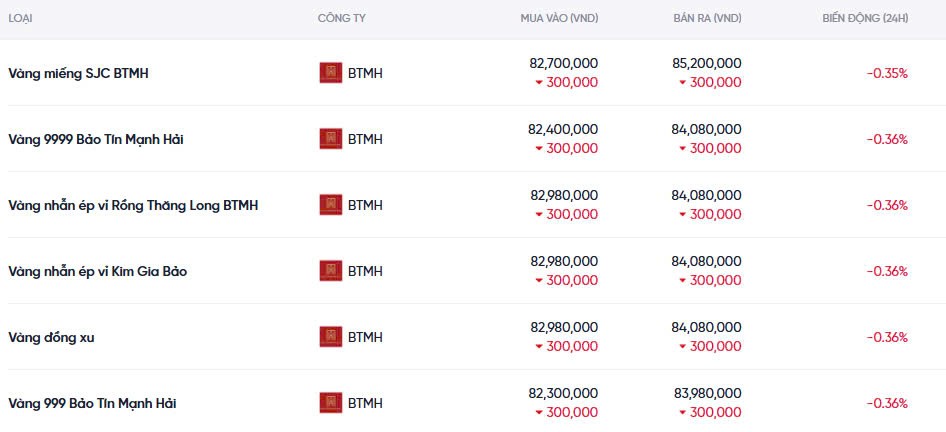Click red down arrow under 85,200,000 sell price
946x432 pixels.
683,82
